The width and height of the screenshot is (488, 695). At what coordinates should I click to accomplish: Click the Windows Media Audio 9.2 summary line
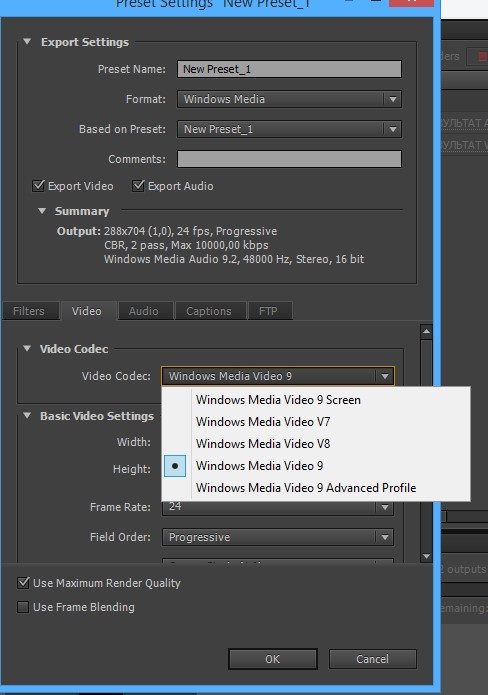(x=234, y=259)
